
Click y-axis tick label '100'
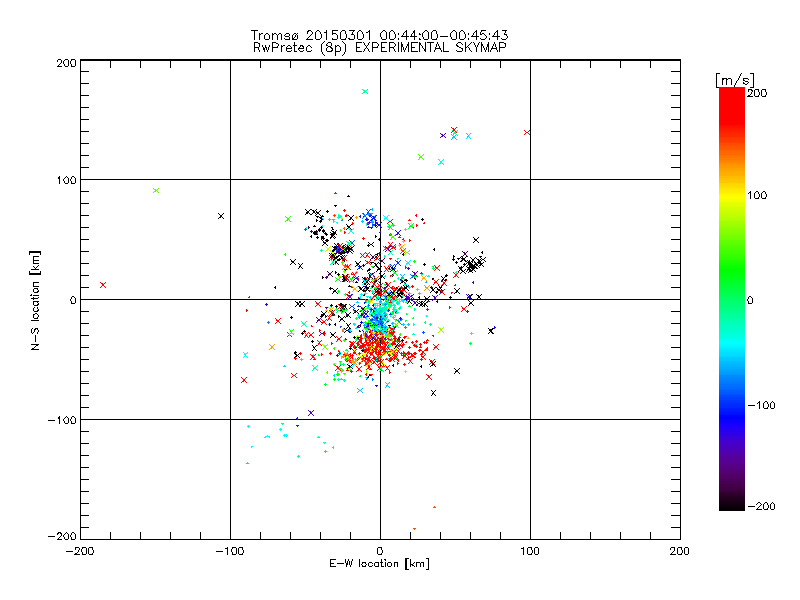click(66, 181)
